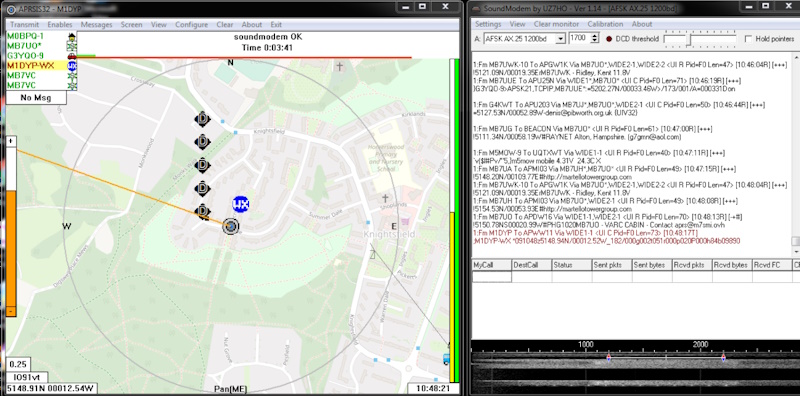Click the digipeater icon beside MB7UO*
This screenshot has width=800, height=396.
[72, 46]
